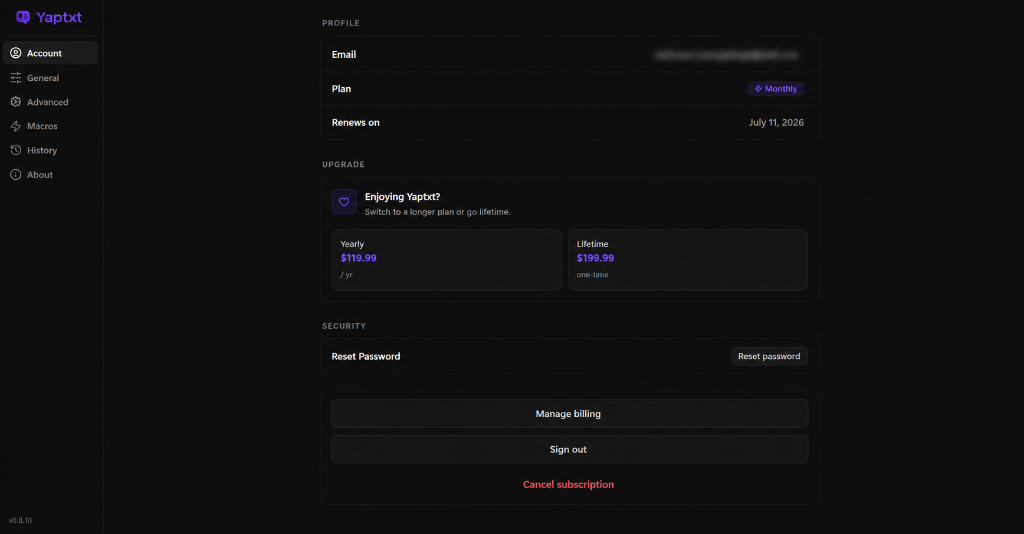This screenshot has width=1024, height=534.
Task: Click the renewal date July 11, 2026
Action: pyautogui.click(x=776, y=123)
